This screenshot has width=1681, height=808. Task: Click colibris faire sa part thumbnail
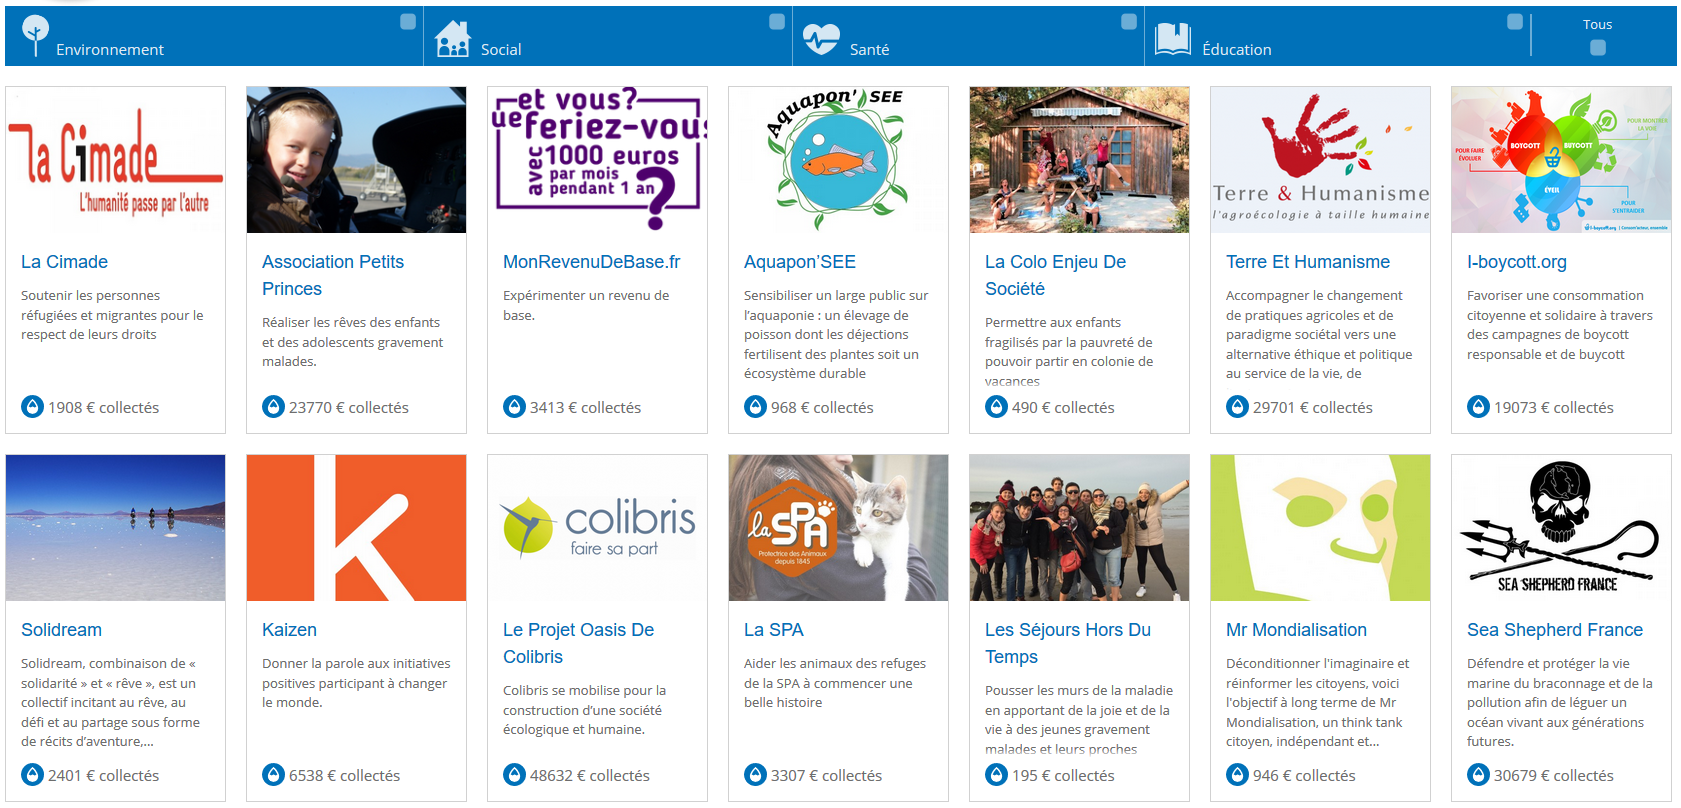[x=597, y=528]
